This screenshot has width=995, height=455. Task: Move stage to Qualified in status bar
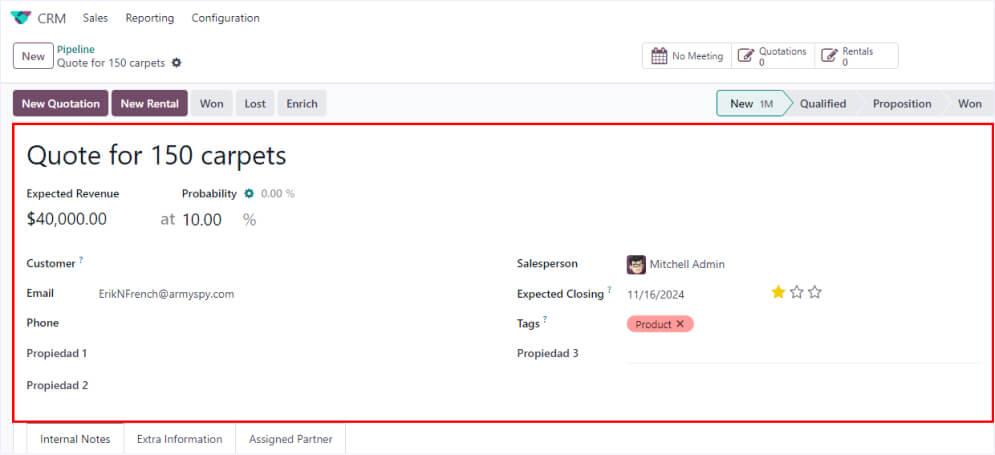click(x=822, y=104)
